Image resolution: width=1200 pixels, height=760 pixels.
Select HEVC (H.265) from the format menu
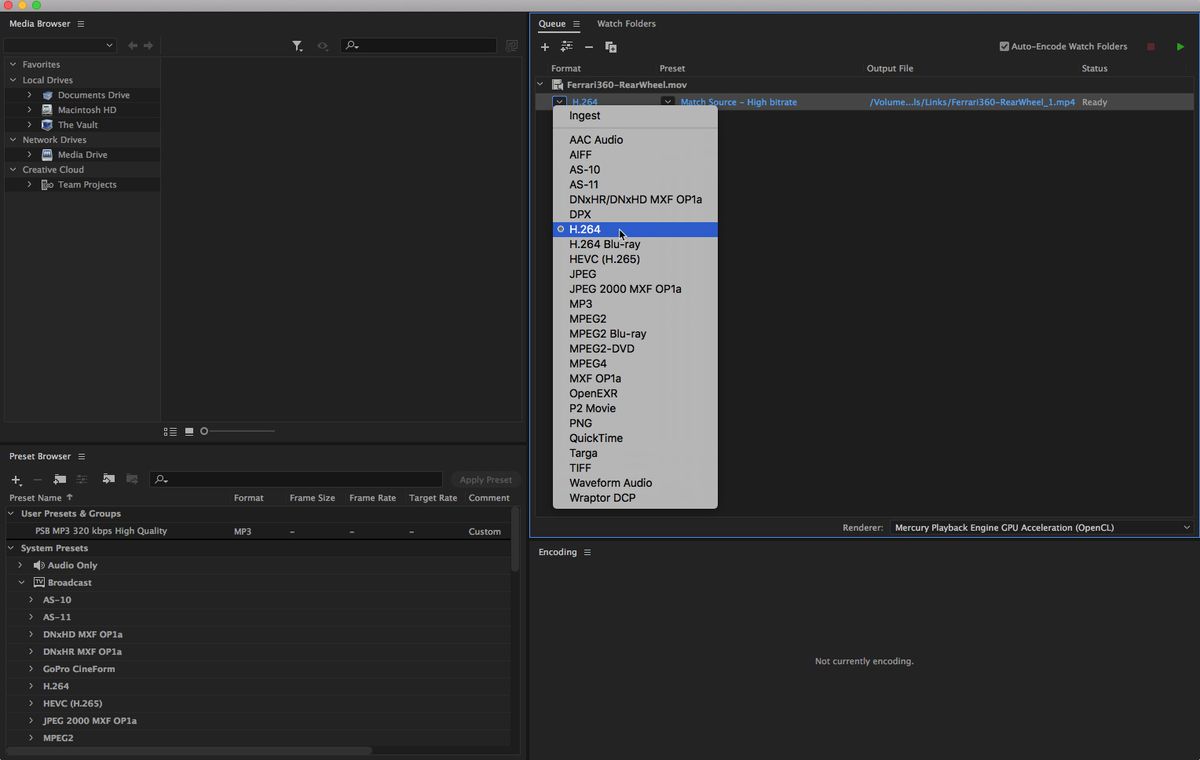(603, 258)
